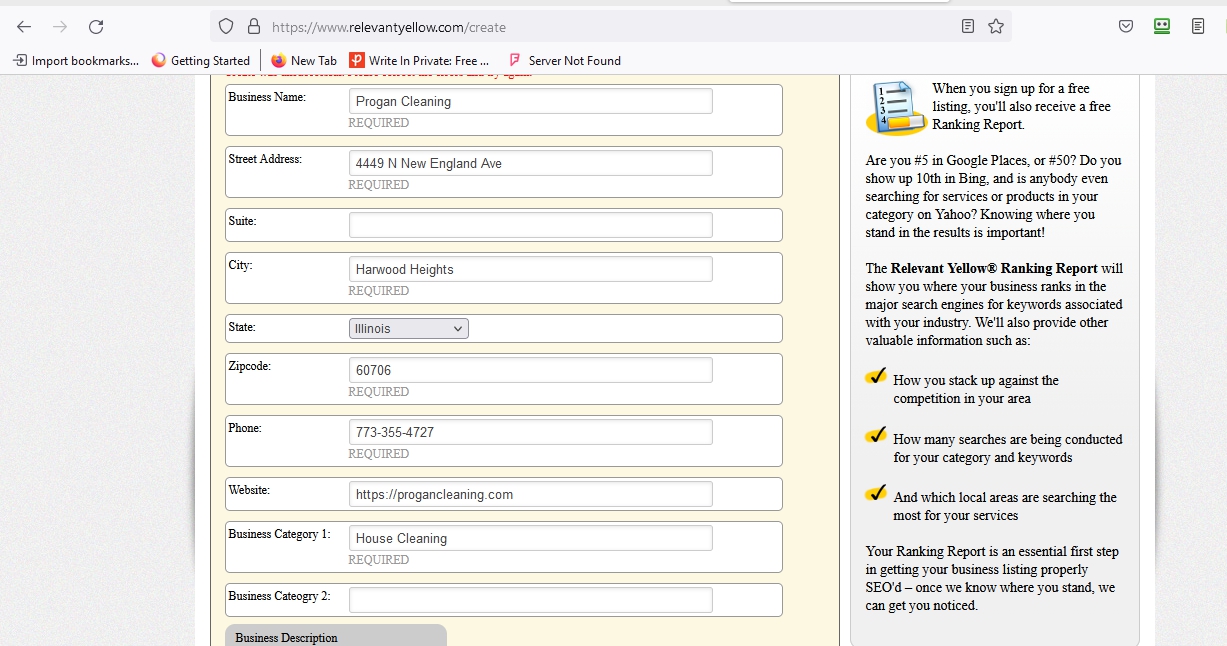Click the Server Not Found bookmark

565,61
